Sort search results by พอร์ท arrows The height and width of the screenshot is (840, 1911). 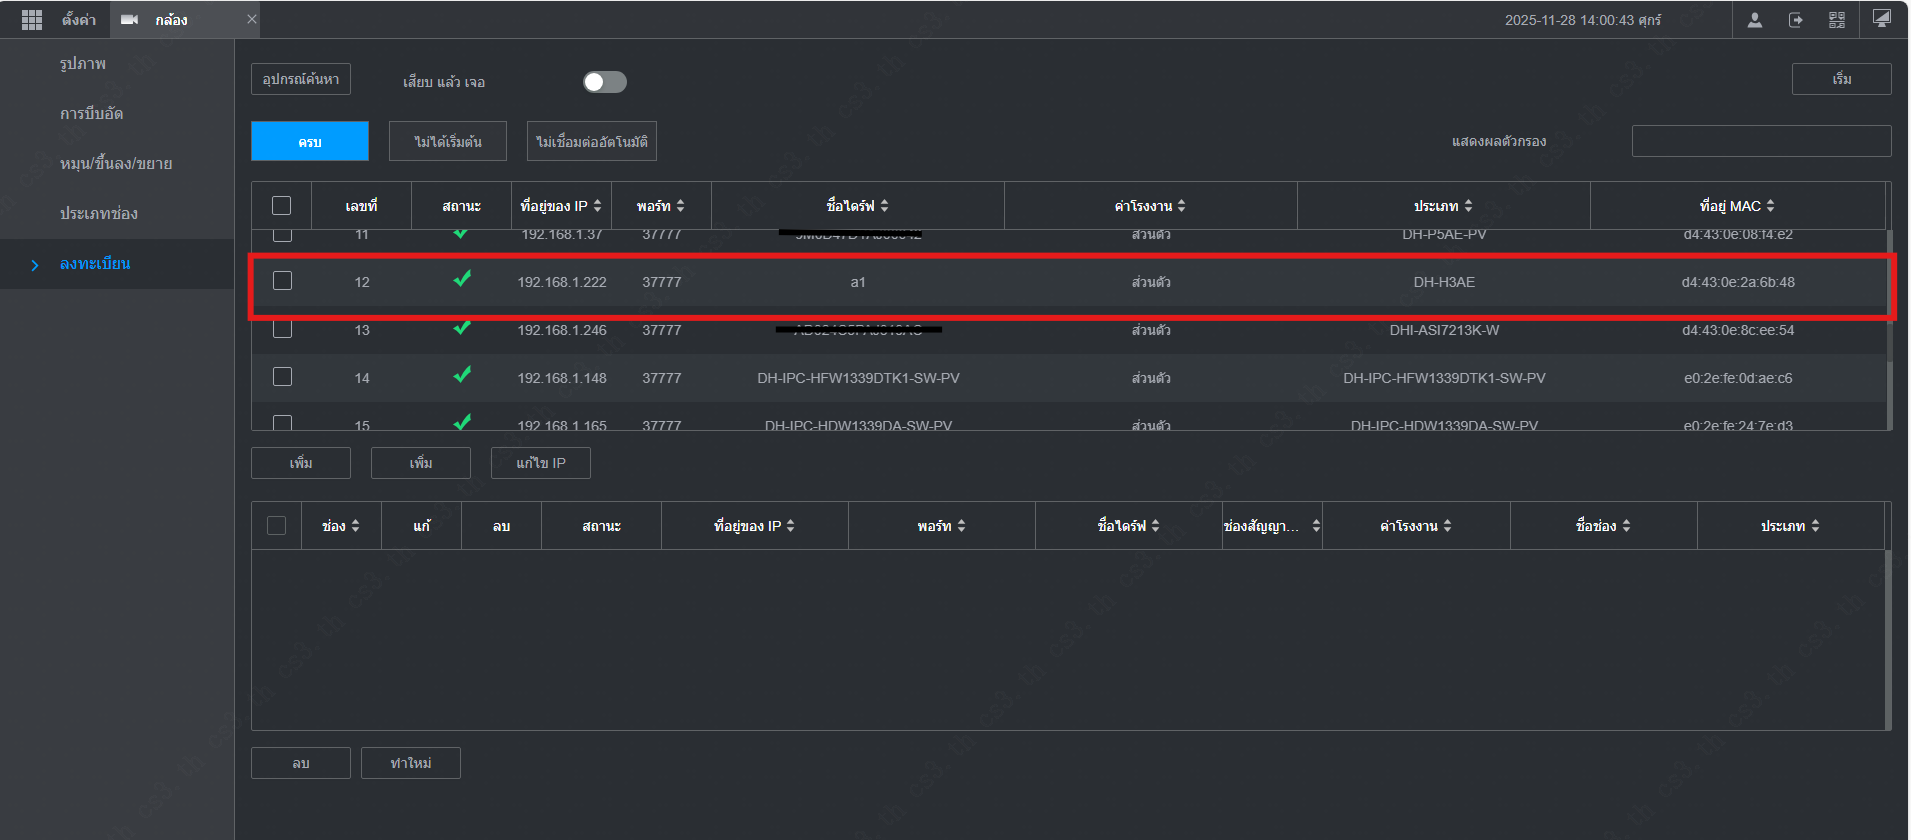(680, 206)
